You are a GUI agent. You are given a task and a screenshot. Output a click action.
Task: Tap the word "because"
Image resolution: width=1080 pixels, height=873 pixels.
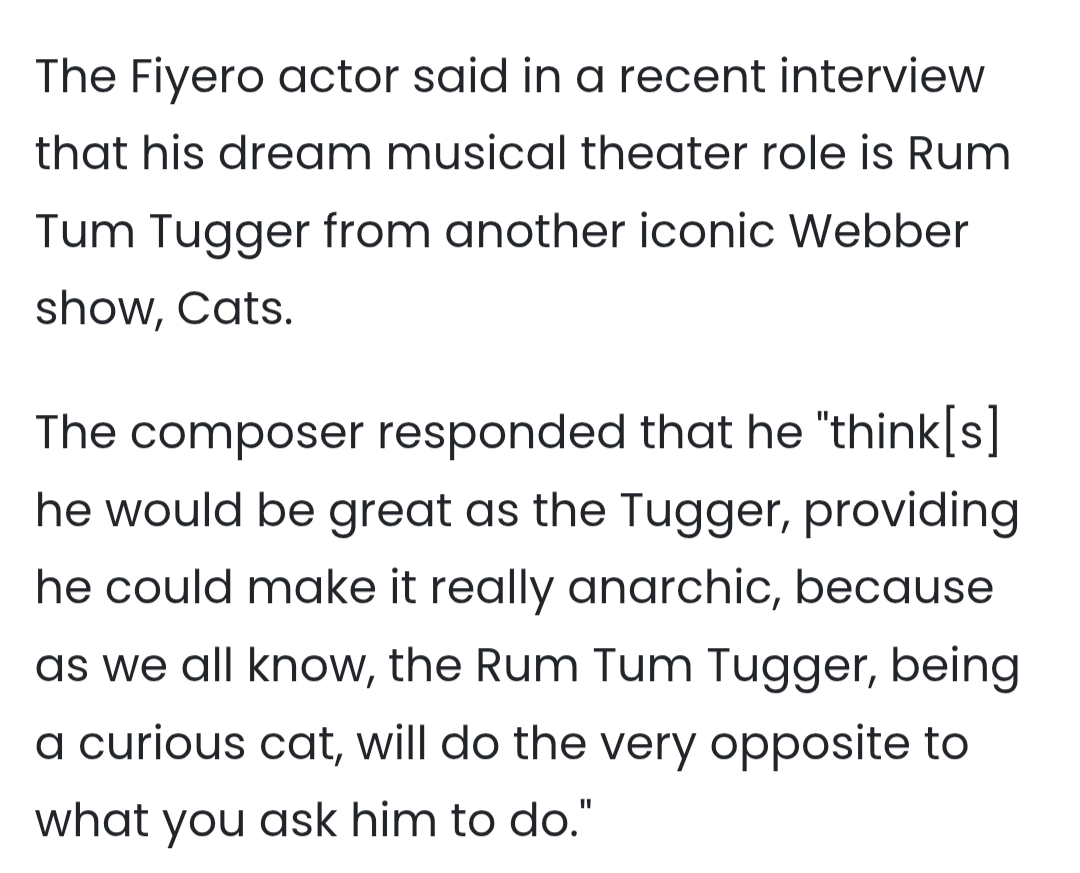tap(894, 589)
